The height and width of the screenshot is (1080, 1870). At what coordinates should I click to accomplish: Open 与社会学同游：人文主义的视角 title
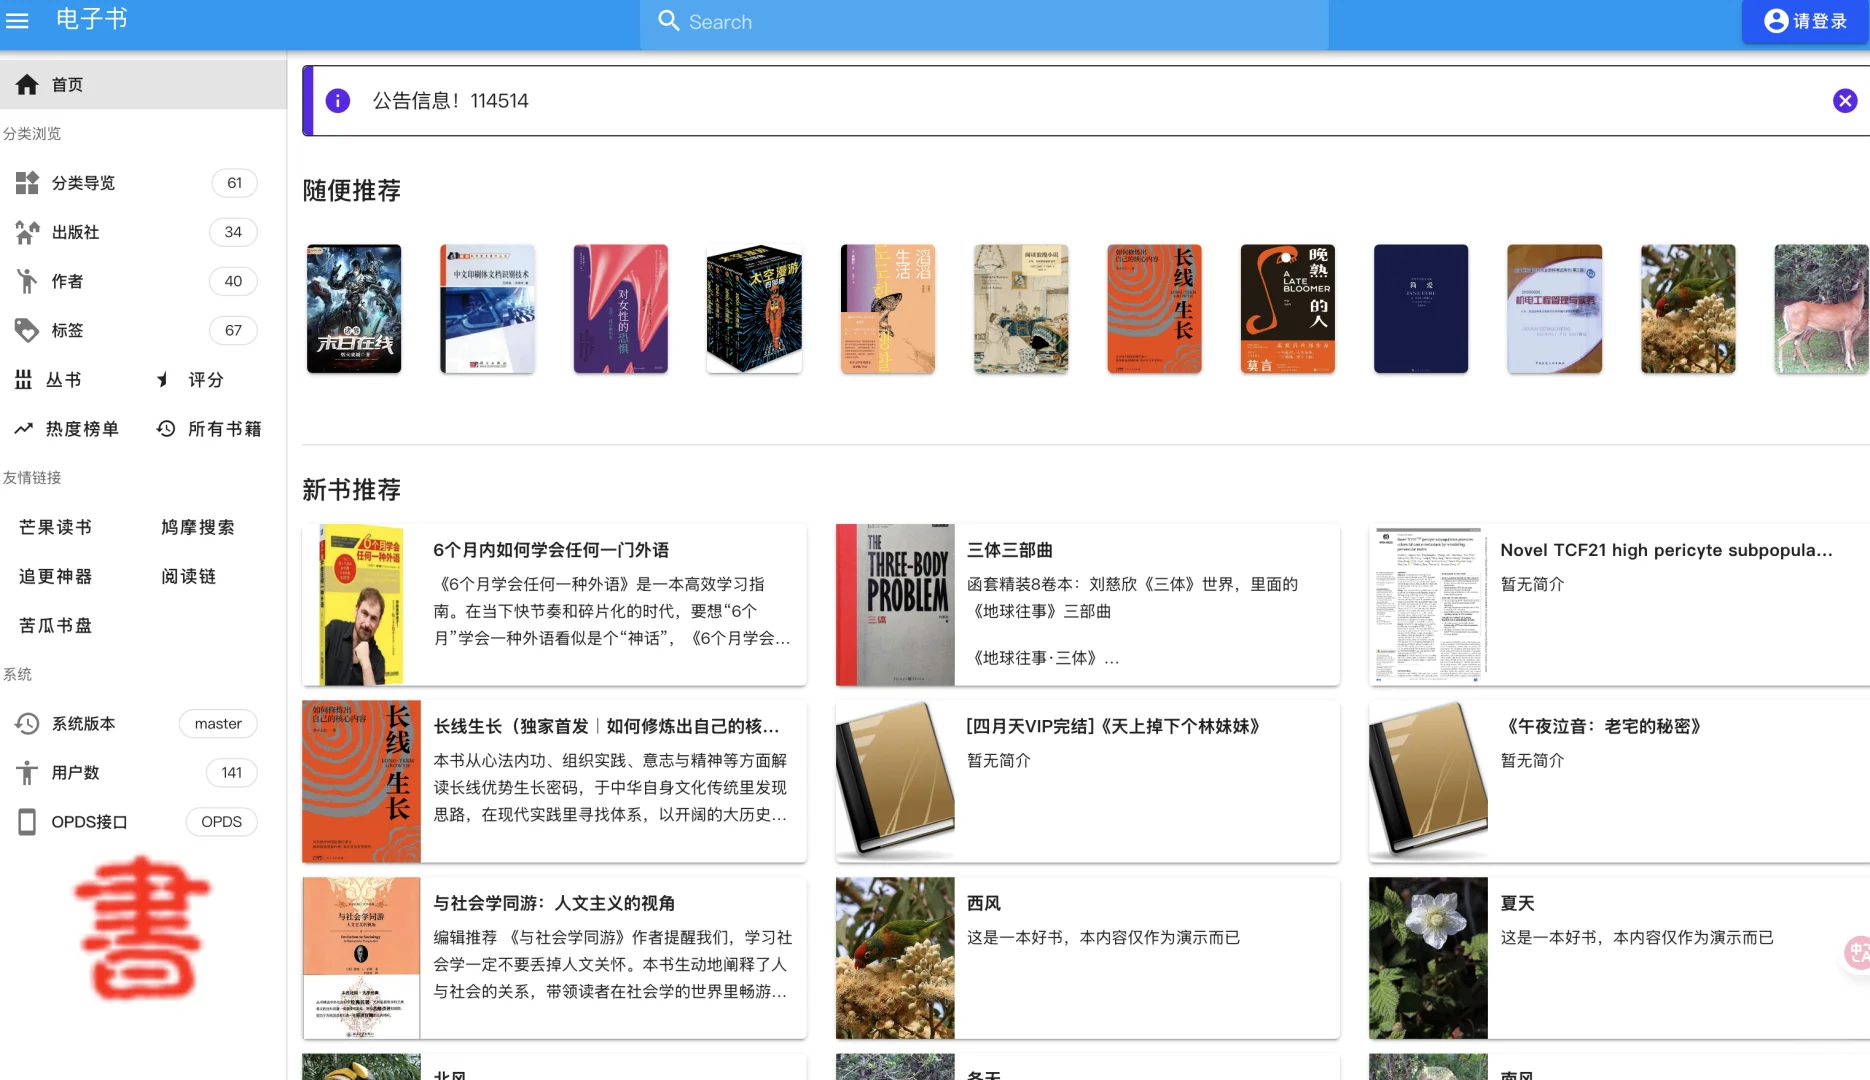554,903
